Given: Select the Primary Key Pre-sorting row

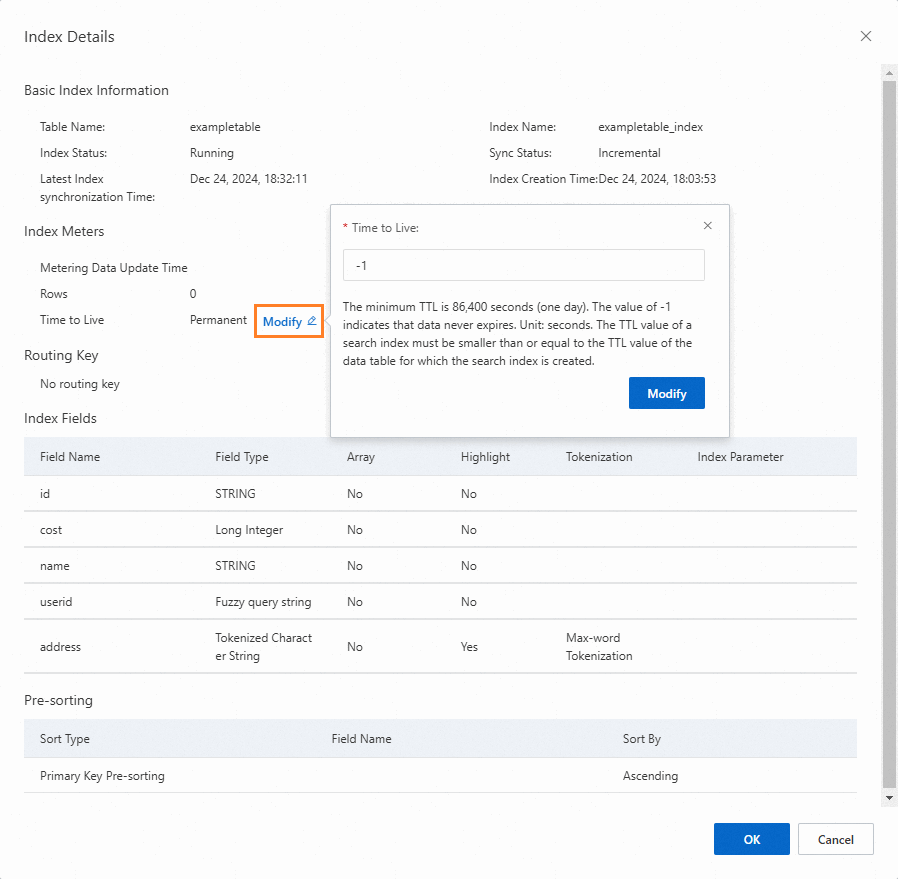Looking at the screenshot, I should [102, 776].
